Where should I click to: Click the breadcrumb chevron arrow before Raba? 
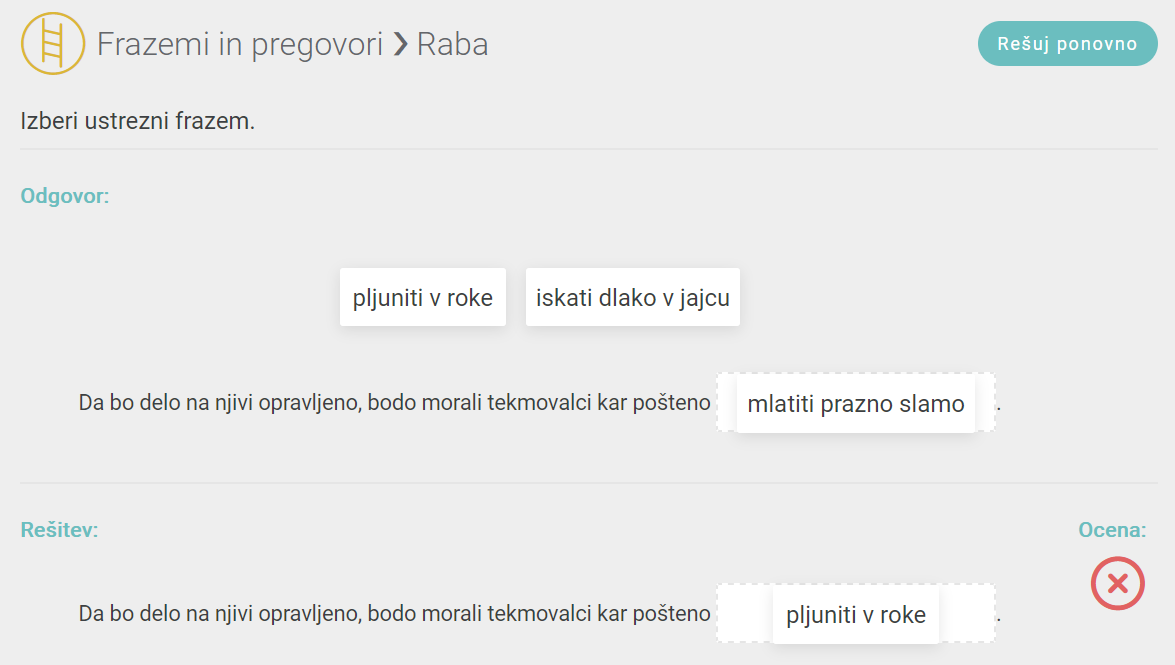pyautogui.click(x=400, y=44)
